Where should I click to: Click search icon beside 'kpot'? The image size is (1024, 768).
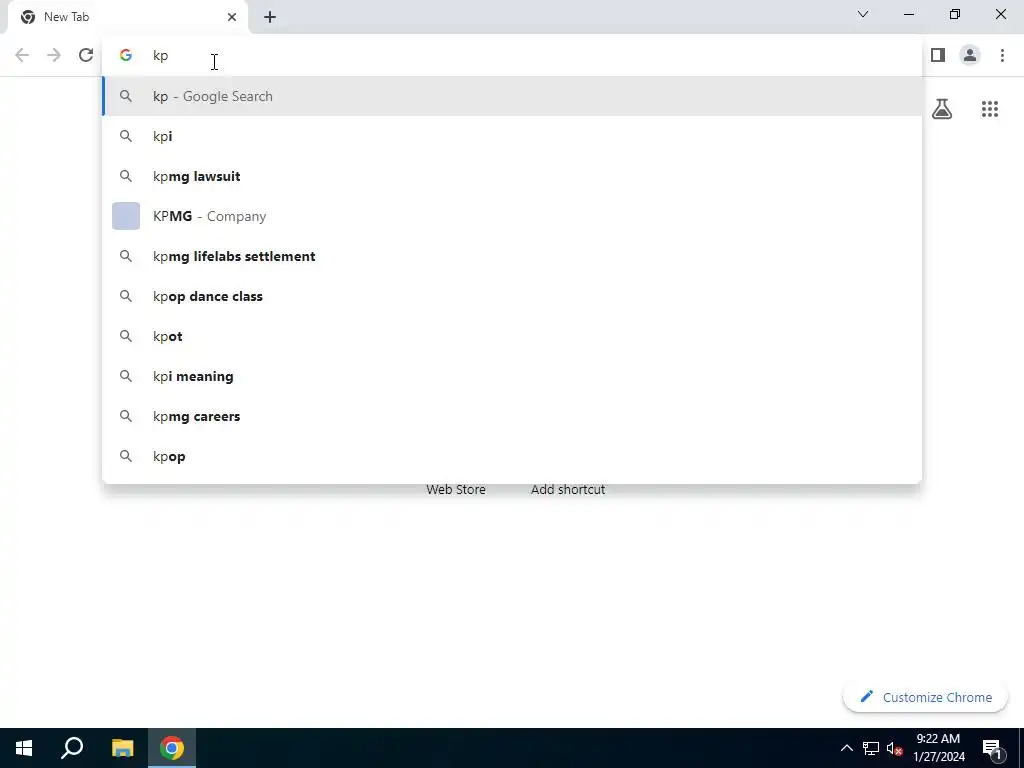[126, 336]
